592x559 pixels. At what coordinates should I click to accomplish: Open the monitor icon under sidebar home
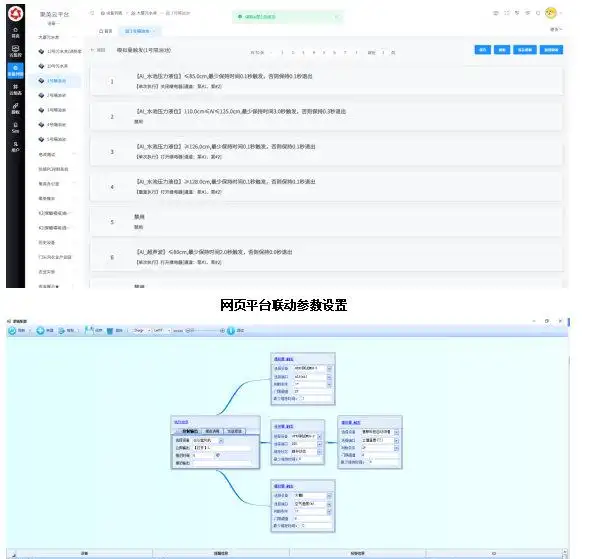click(15, 51)
